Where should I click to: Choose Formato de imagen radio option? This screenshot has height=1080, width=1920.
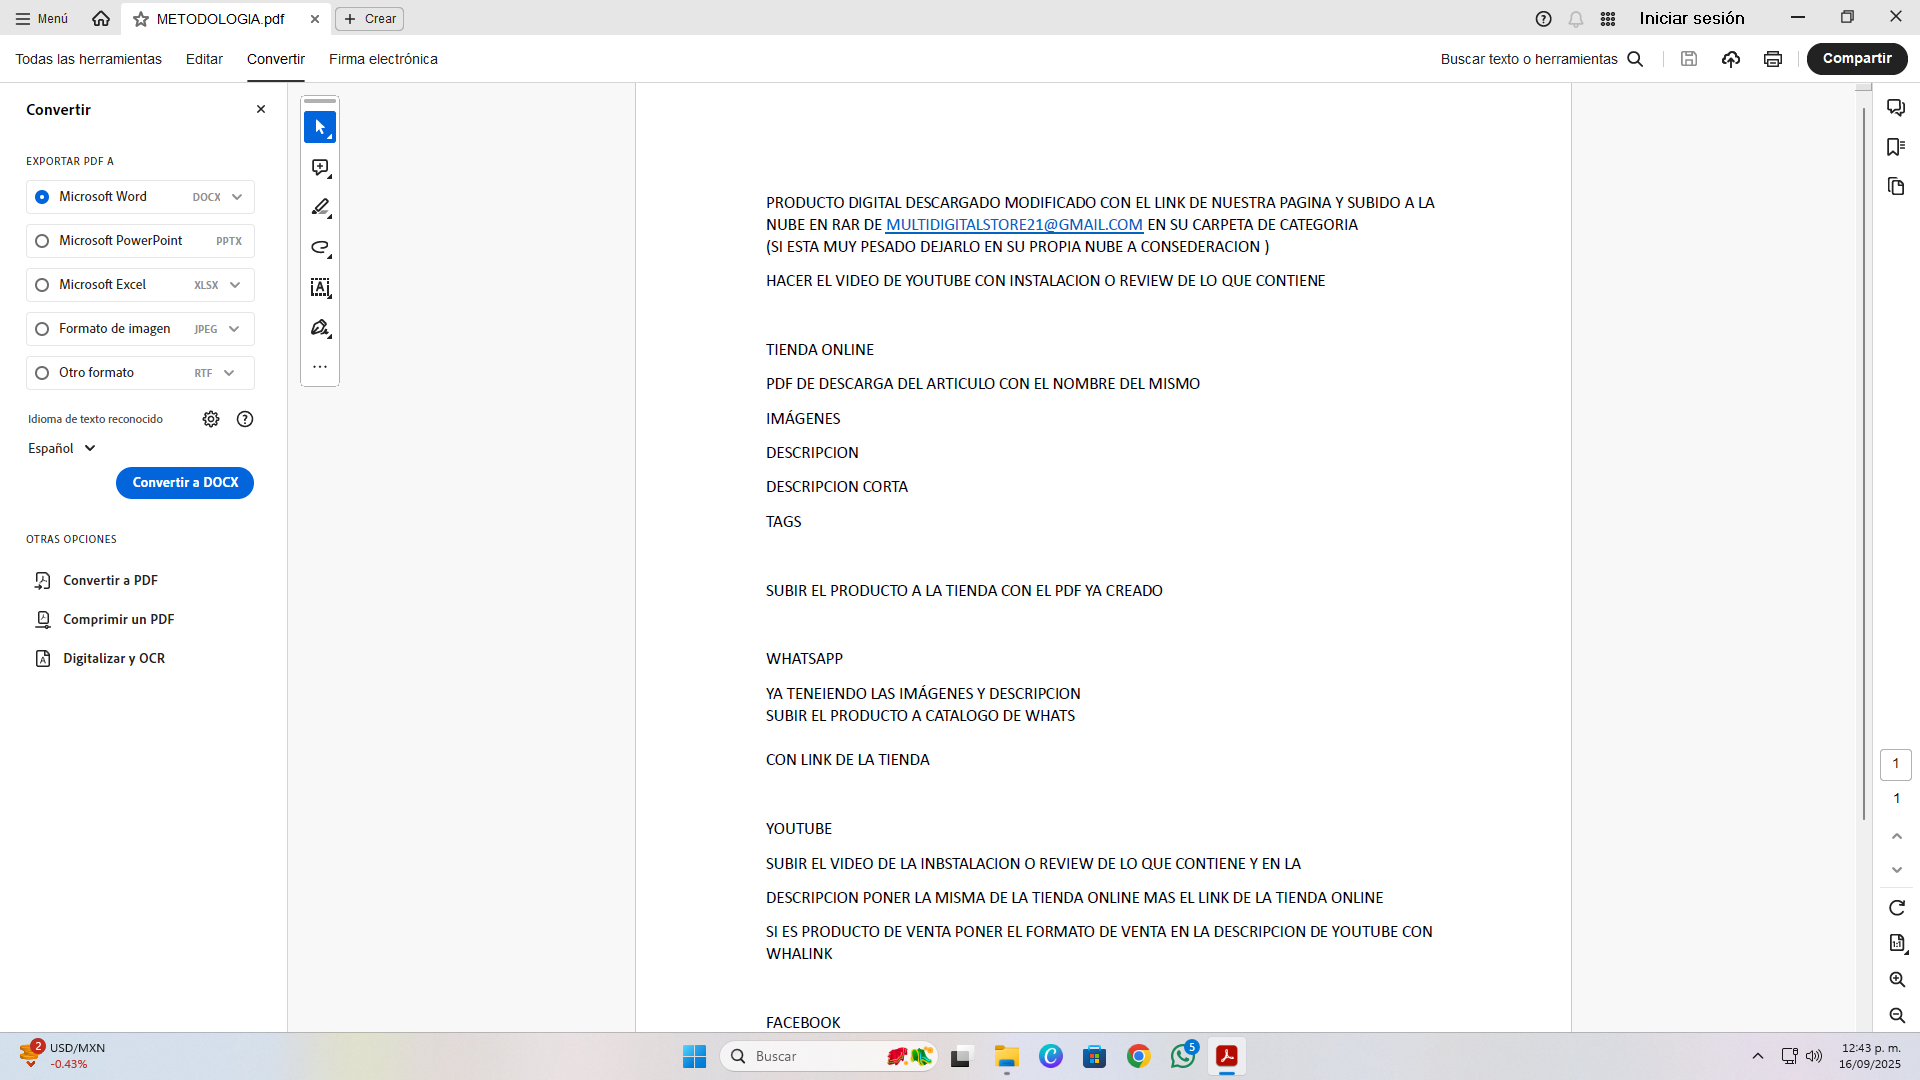(x=42, y=329)
